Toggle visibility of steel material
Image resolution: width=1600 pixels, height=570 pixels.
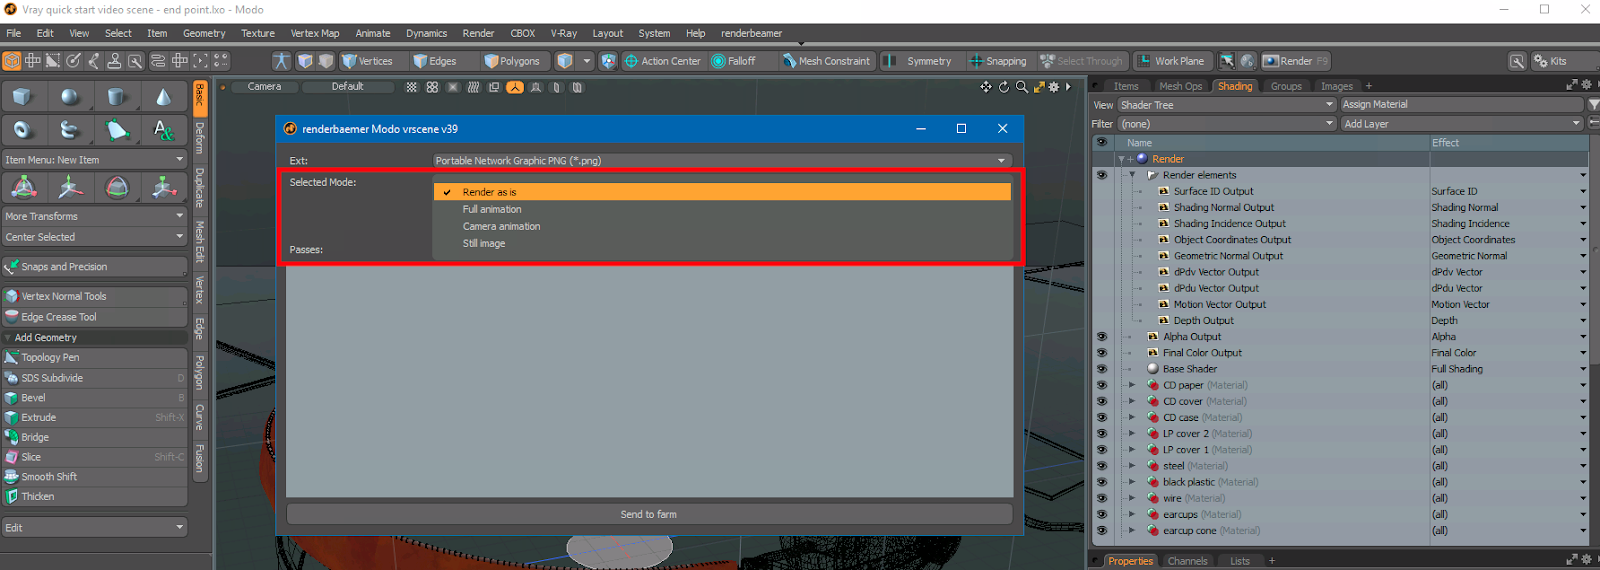pyautogui.click(x=1101, y=466)
